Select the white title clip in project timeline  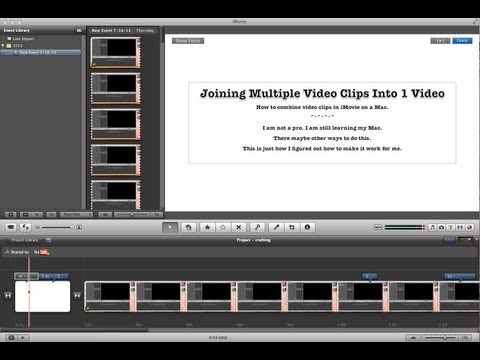(43, 297)
